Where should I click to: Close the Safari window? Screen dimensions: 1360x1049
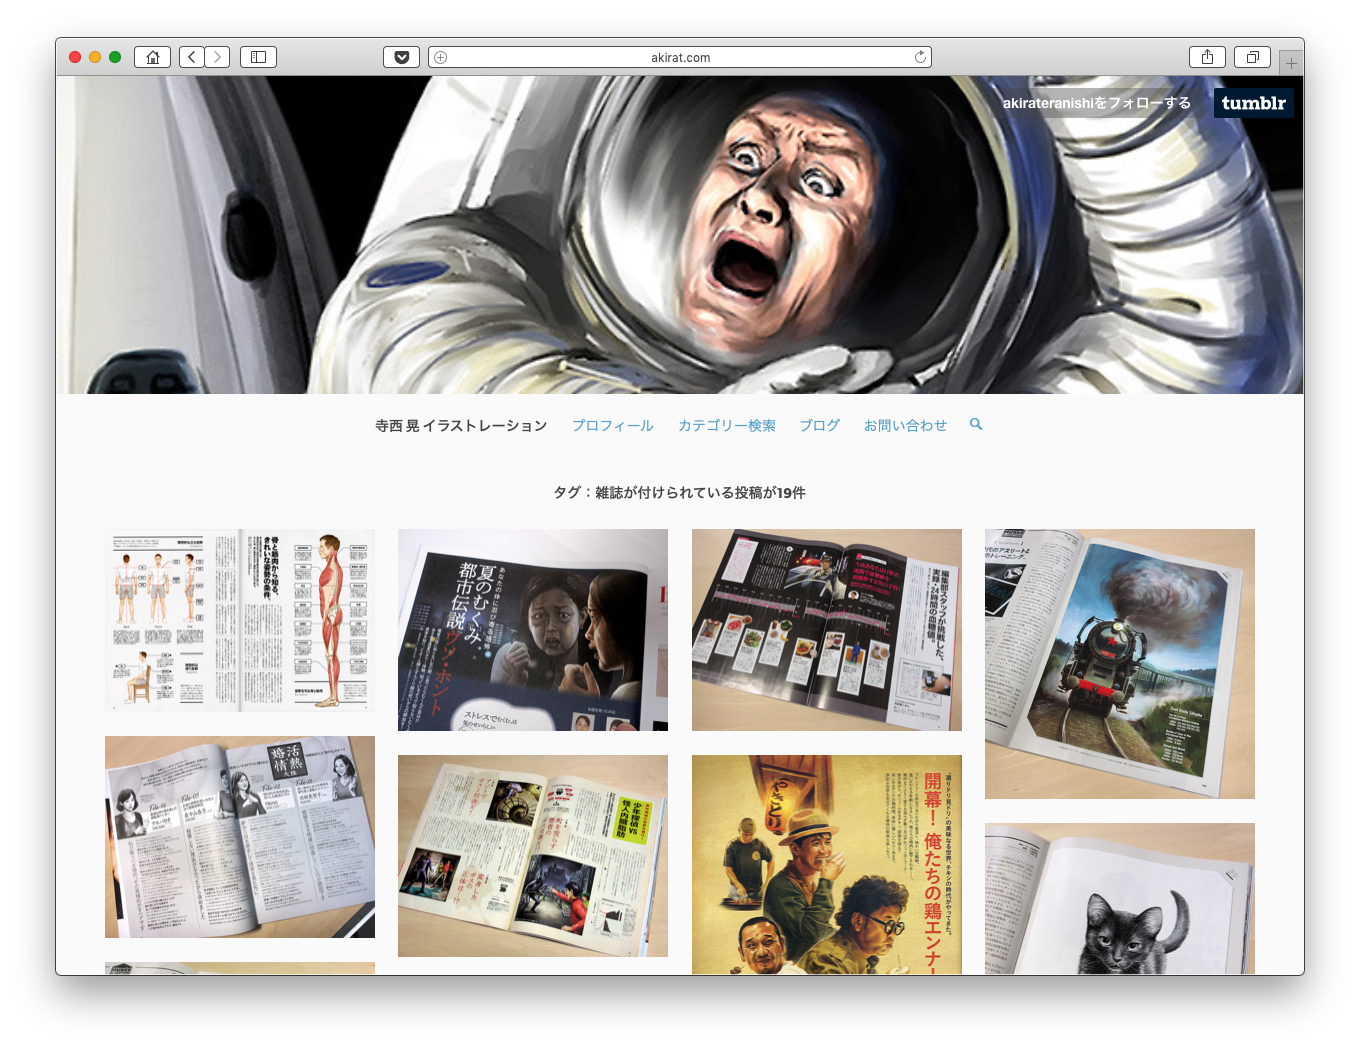[75, 57]
